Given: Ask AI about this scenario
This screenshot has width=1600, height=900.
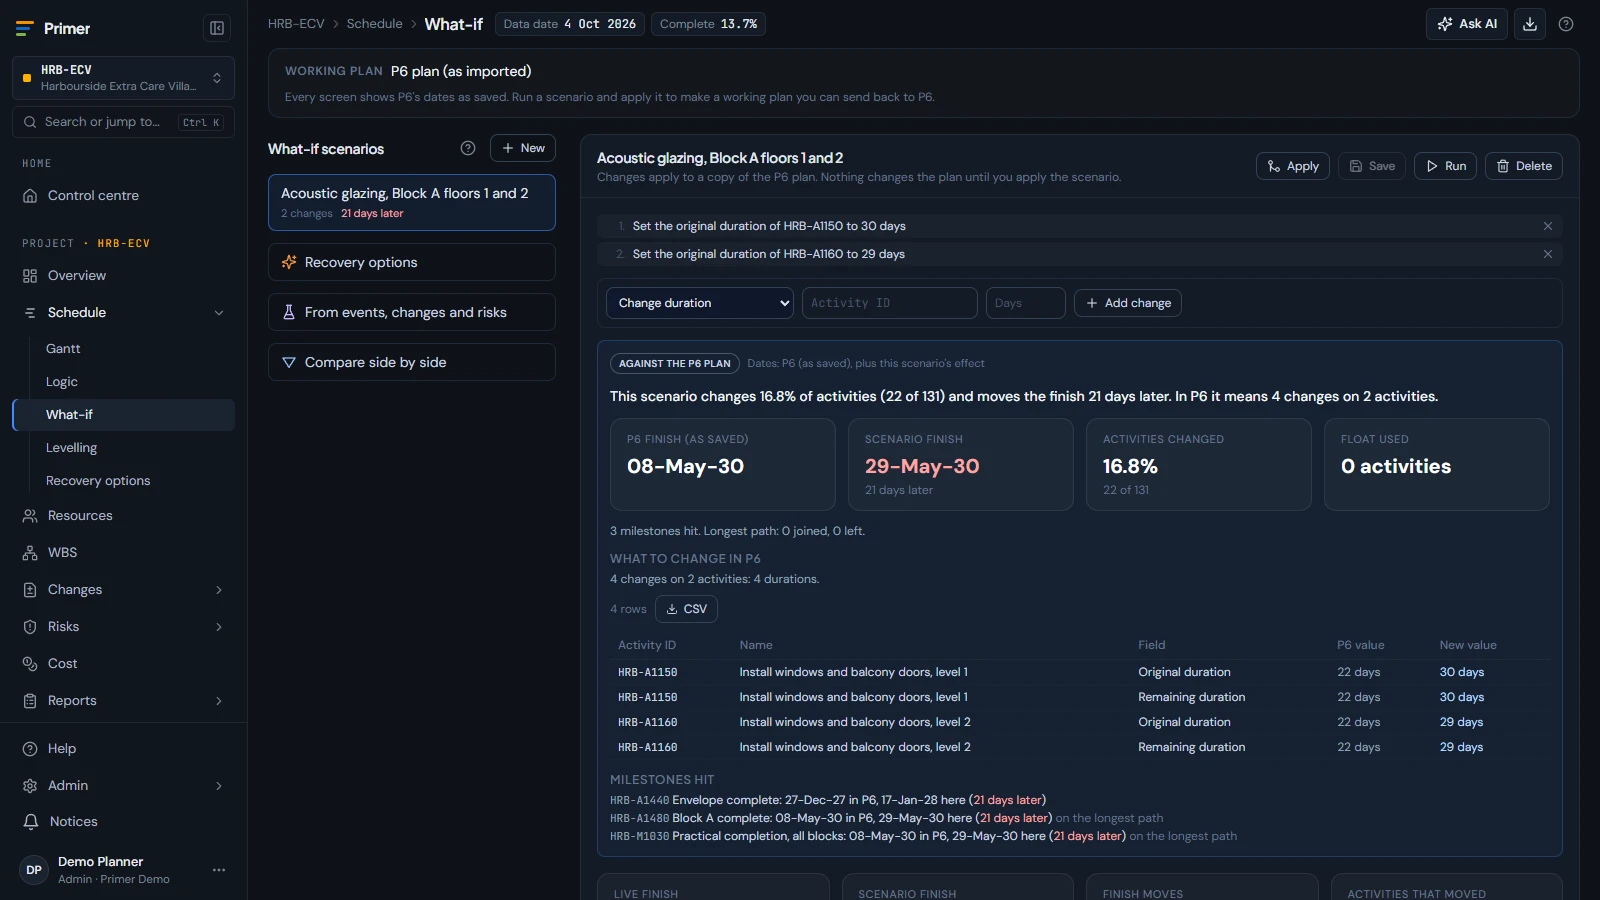Looking at the screenshot, I should point(1467,24).
